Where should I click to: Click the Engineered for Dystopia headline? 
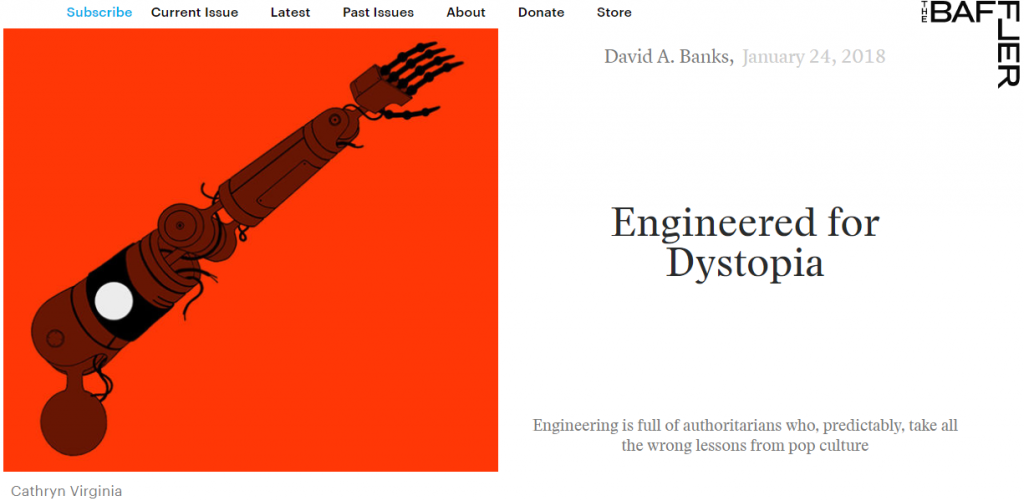(745, 242)
